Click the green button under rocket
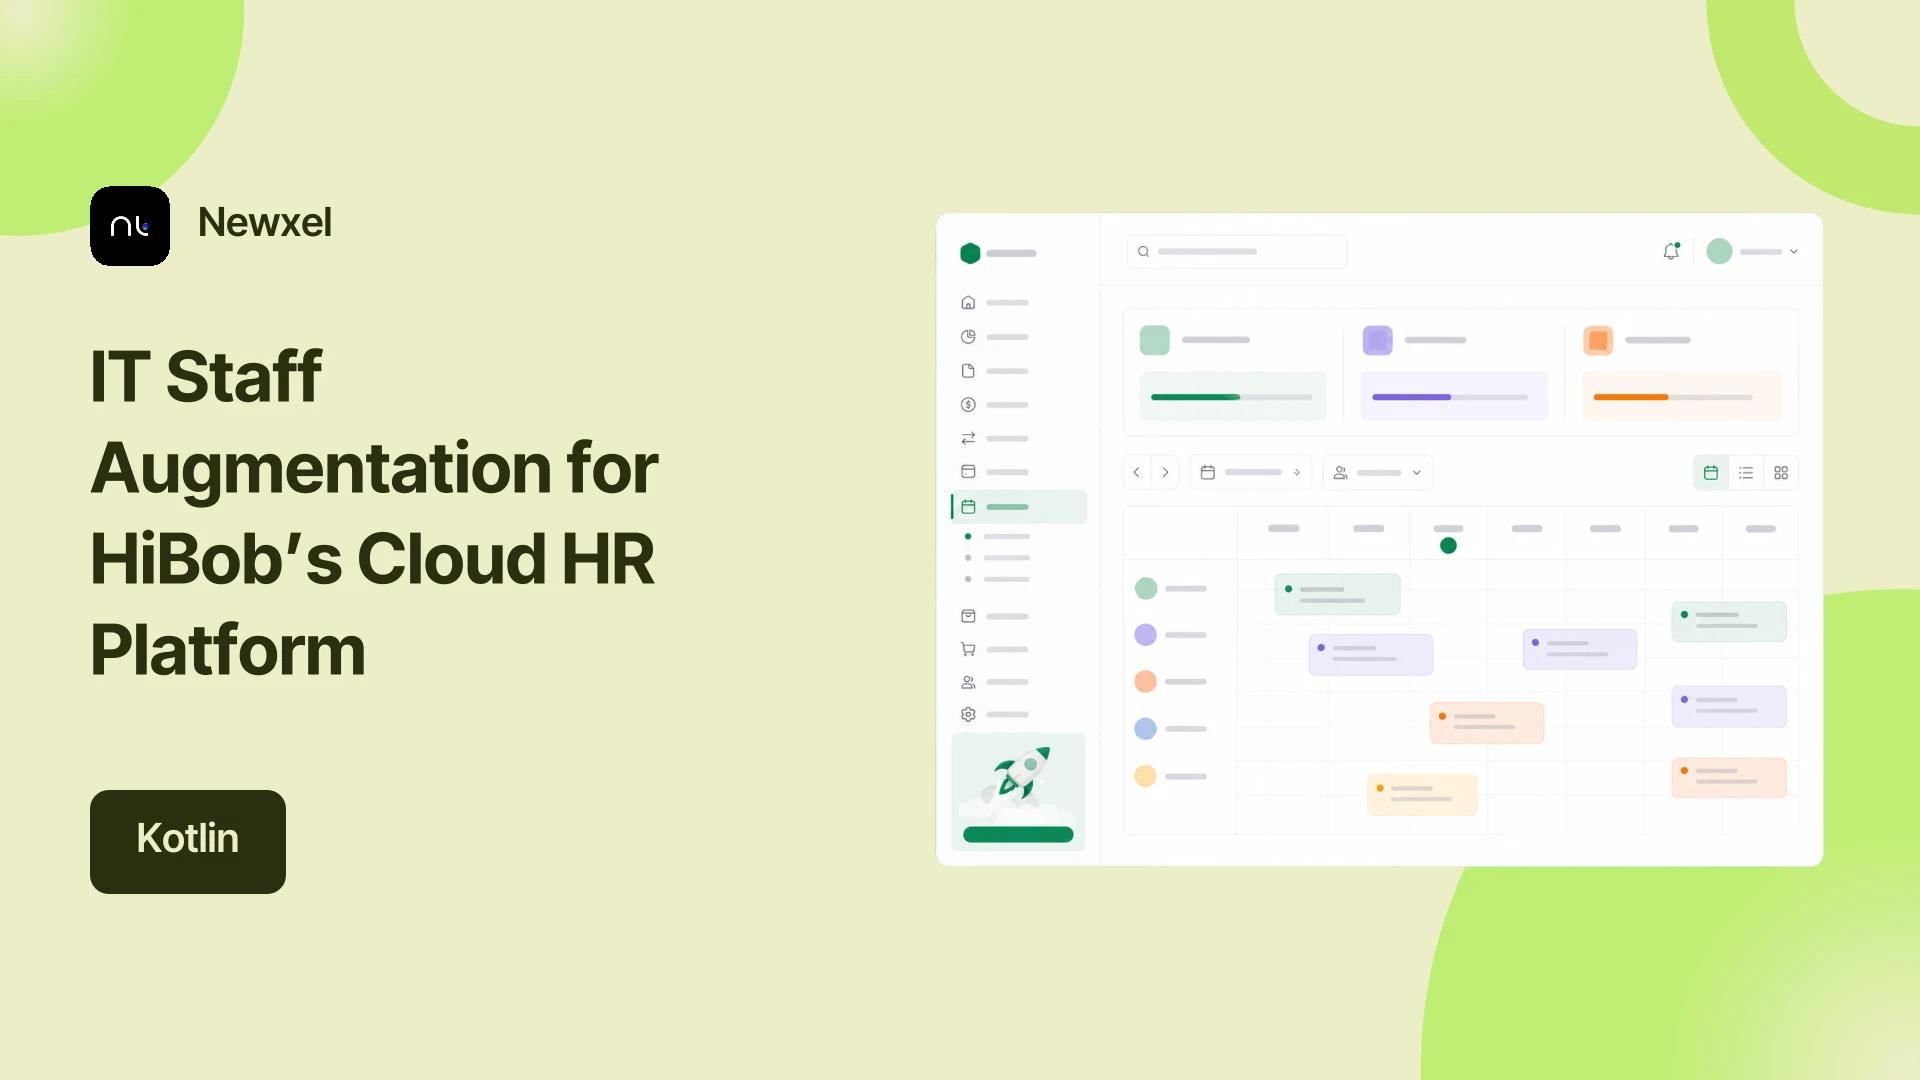 point(1018,834)
